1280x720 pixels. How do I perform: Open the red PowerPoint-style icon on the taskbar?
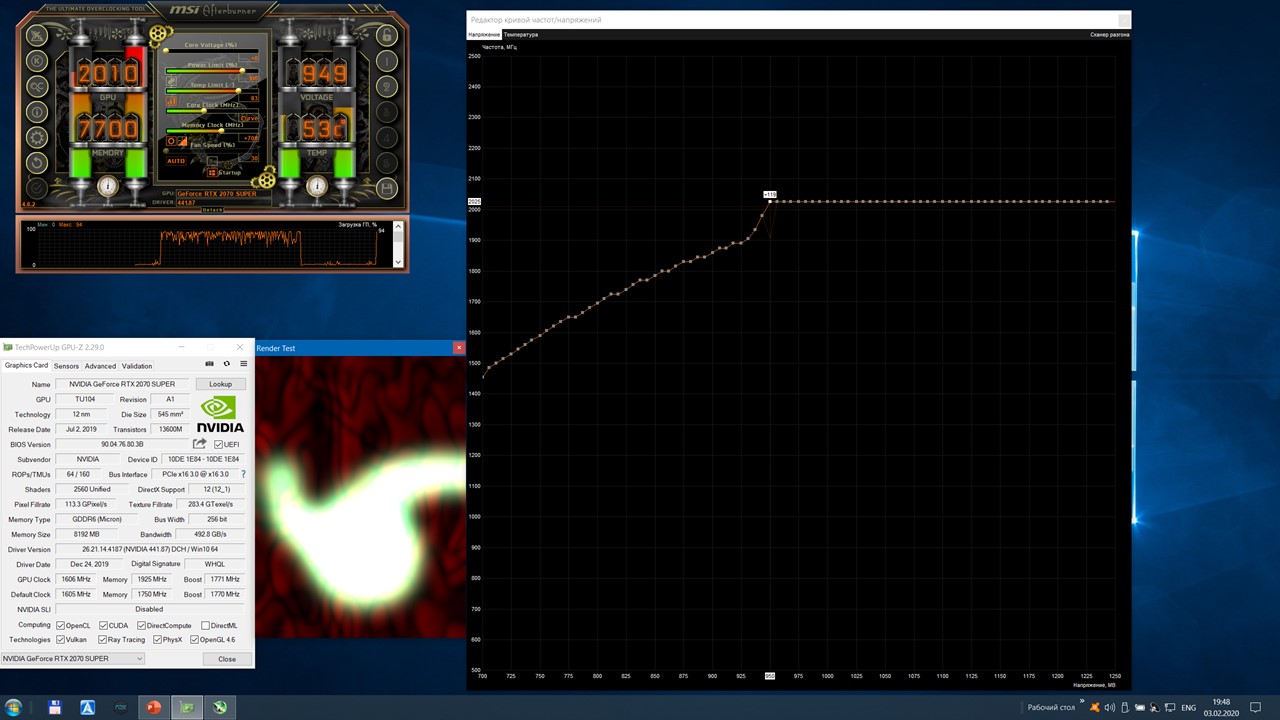[x=154, y=707]
